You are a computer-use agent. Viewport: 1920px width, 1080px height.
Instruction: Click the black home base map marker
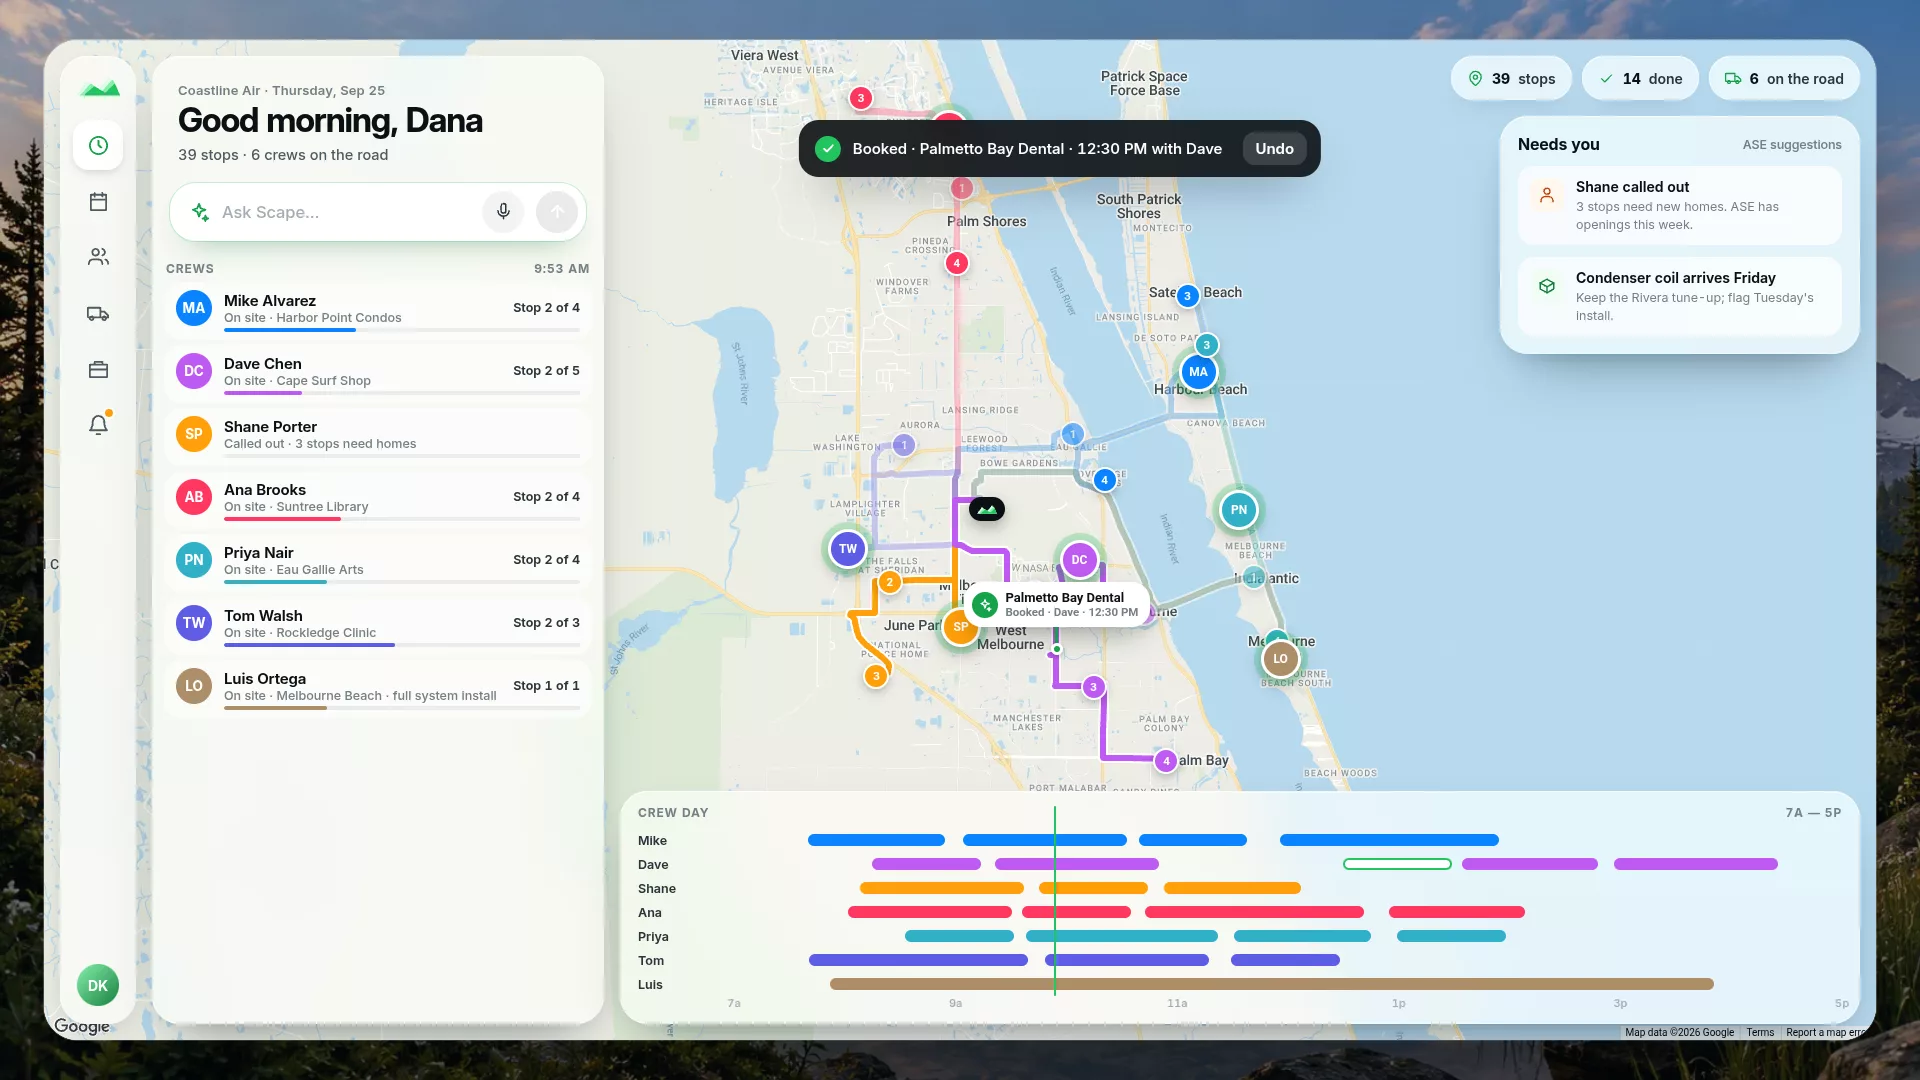(987, 509)
